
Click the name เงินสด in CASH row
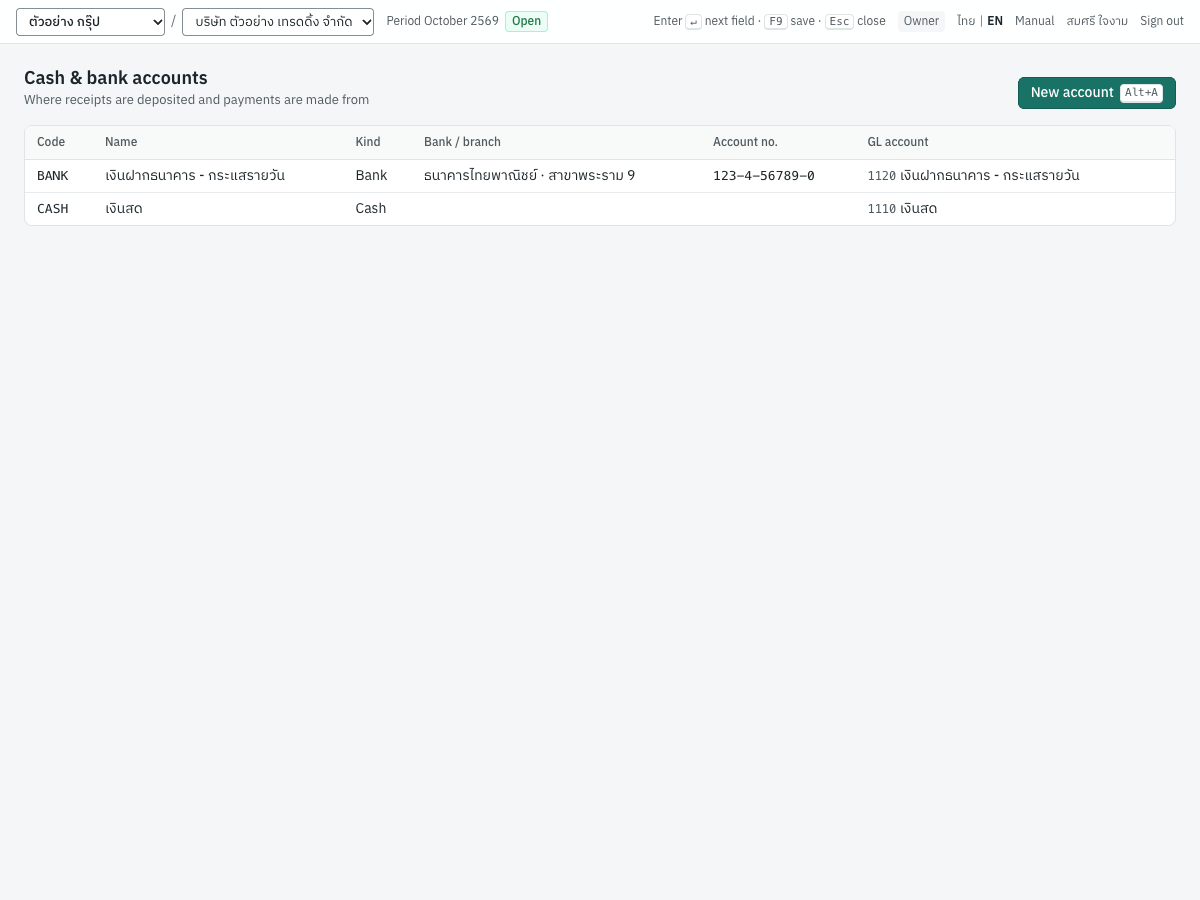click(124, 209)
